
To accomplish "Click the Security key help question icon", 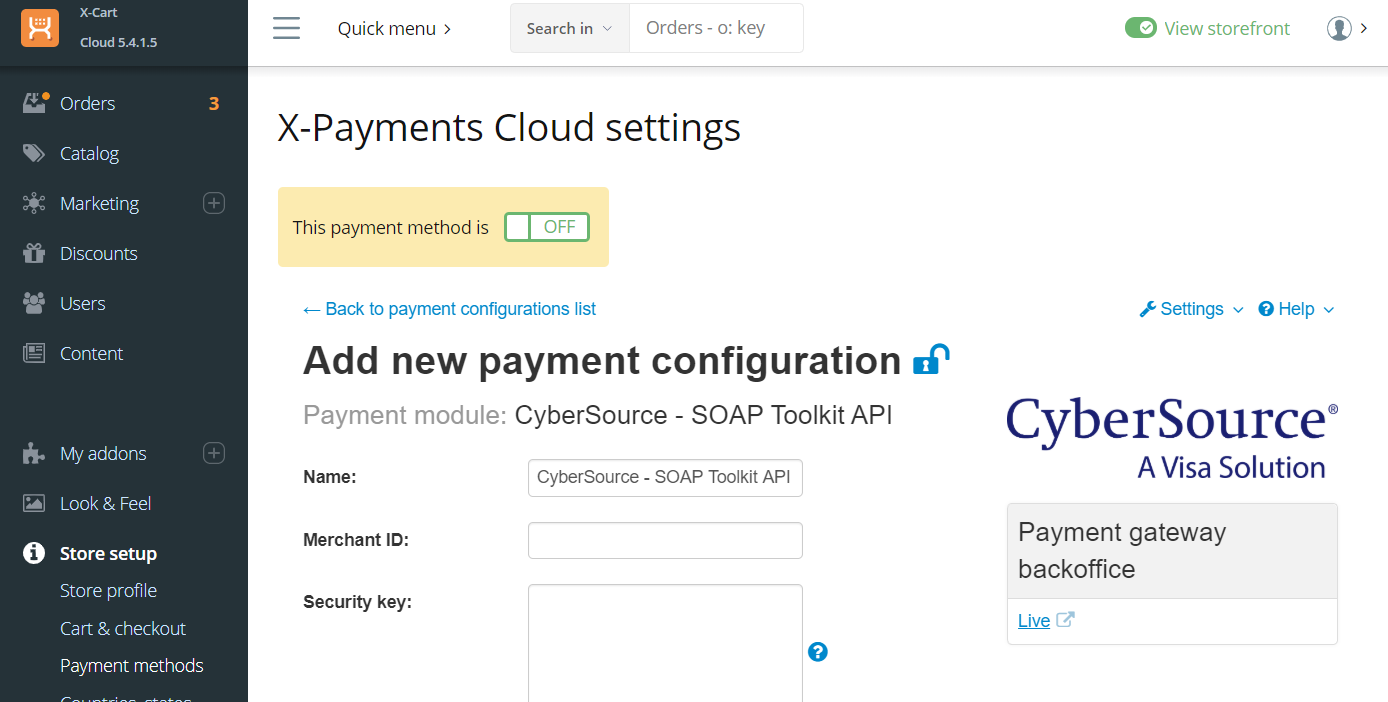I will tap(818, 652).
